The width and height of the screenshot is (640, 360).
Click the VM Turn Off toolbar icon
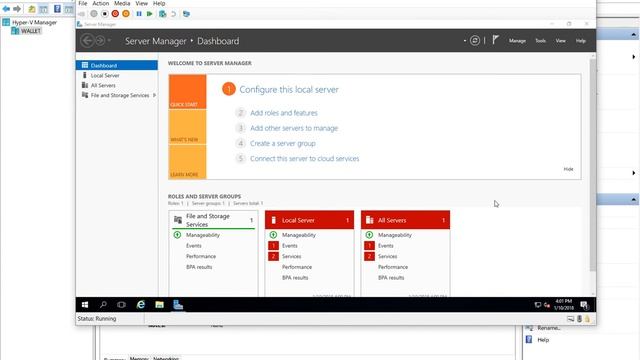point(104,14)
